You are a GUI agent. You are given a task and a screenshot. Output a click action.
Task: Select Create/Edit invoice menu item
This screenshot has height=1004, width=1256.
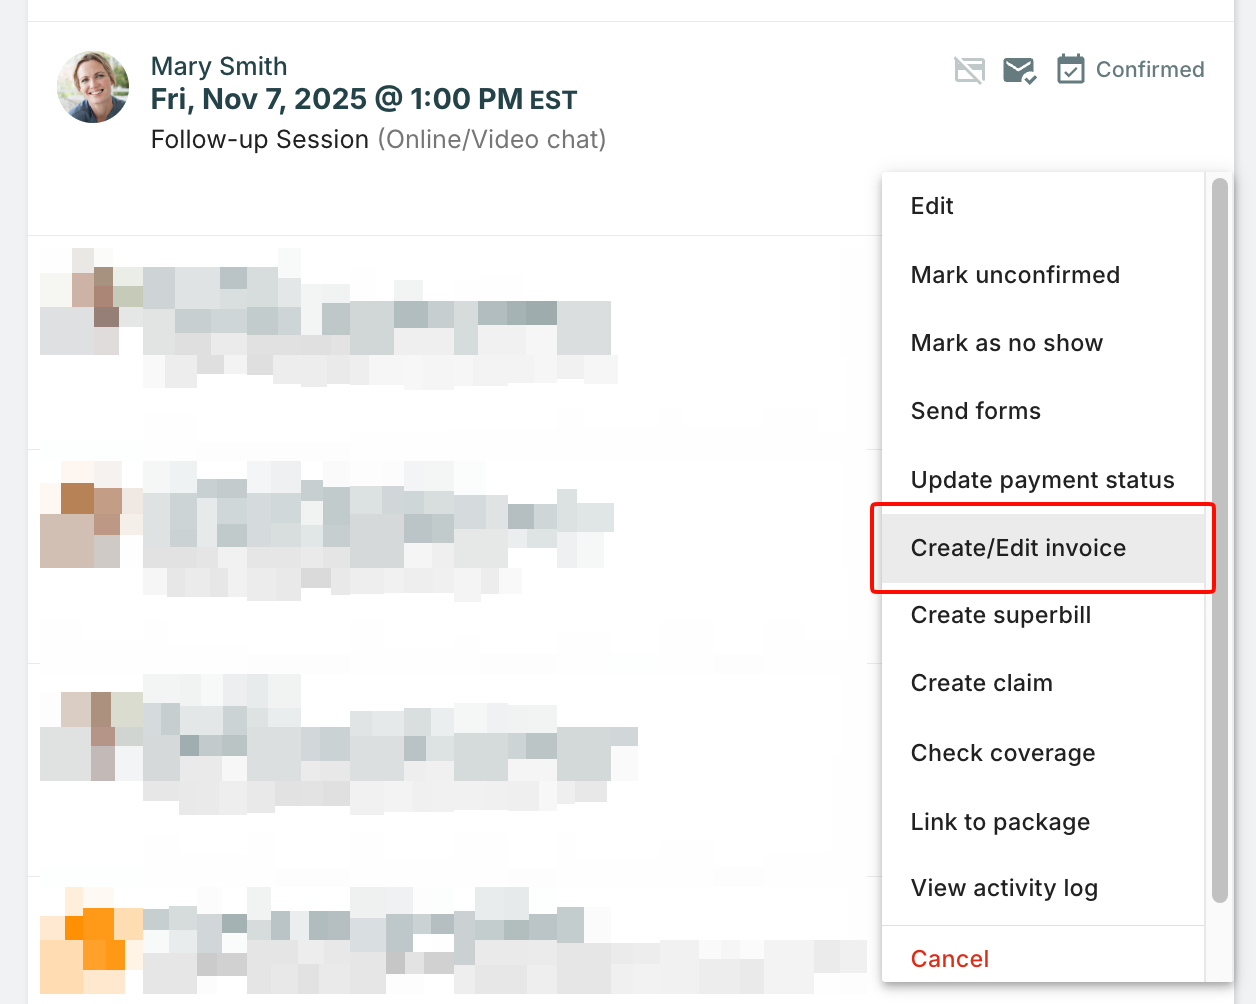(x=1018, y=548)
